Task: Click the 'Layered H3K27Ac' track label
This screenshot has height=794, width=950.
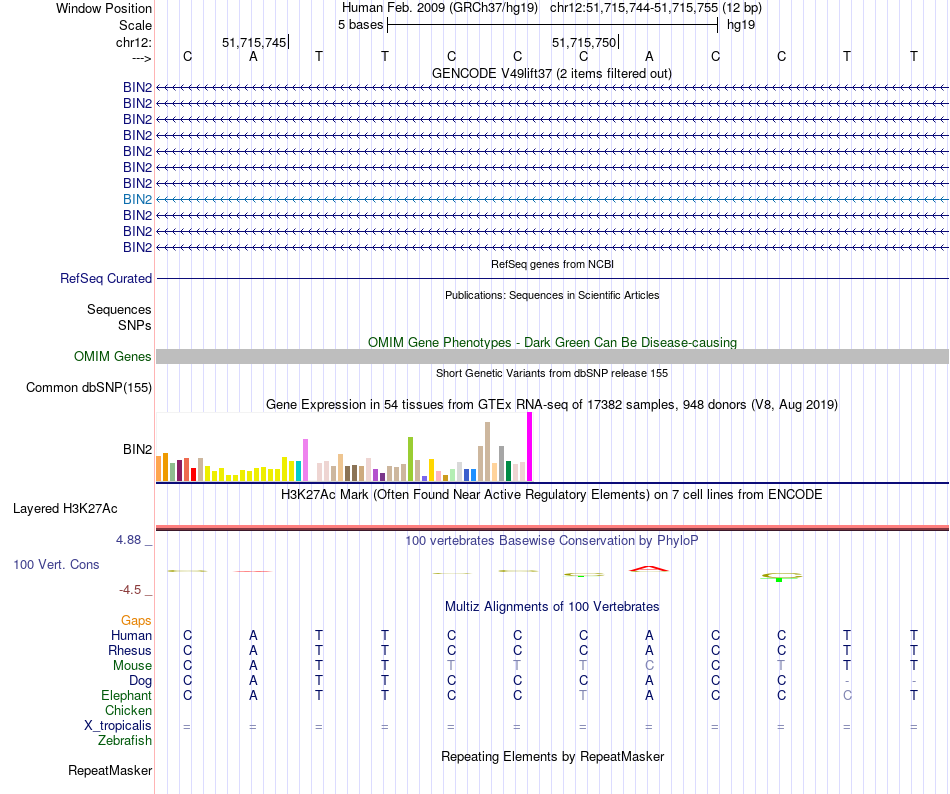Action: click(x=65, y=509)
